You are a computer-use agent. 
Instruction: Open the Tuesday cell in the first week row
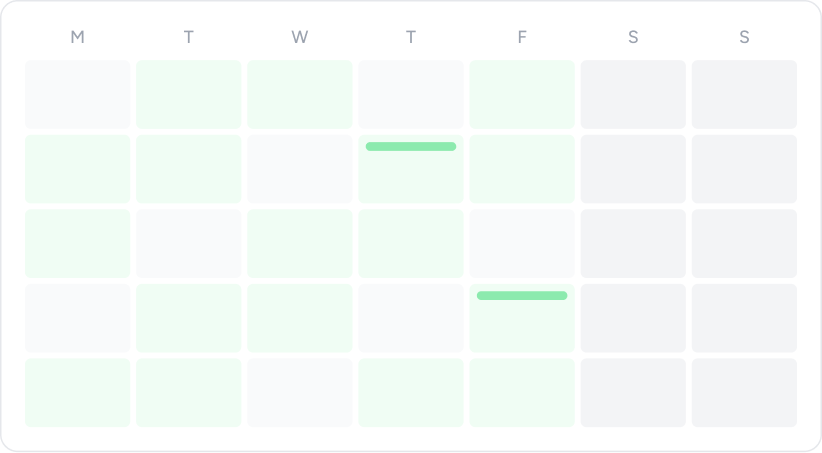coord(189,94)
